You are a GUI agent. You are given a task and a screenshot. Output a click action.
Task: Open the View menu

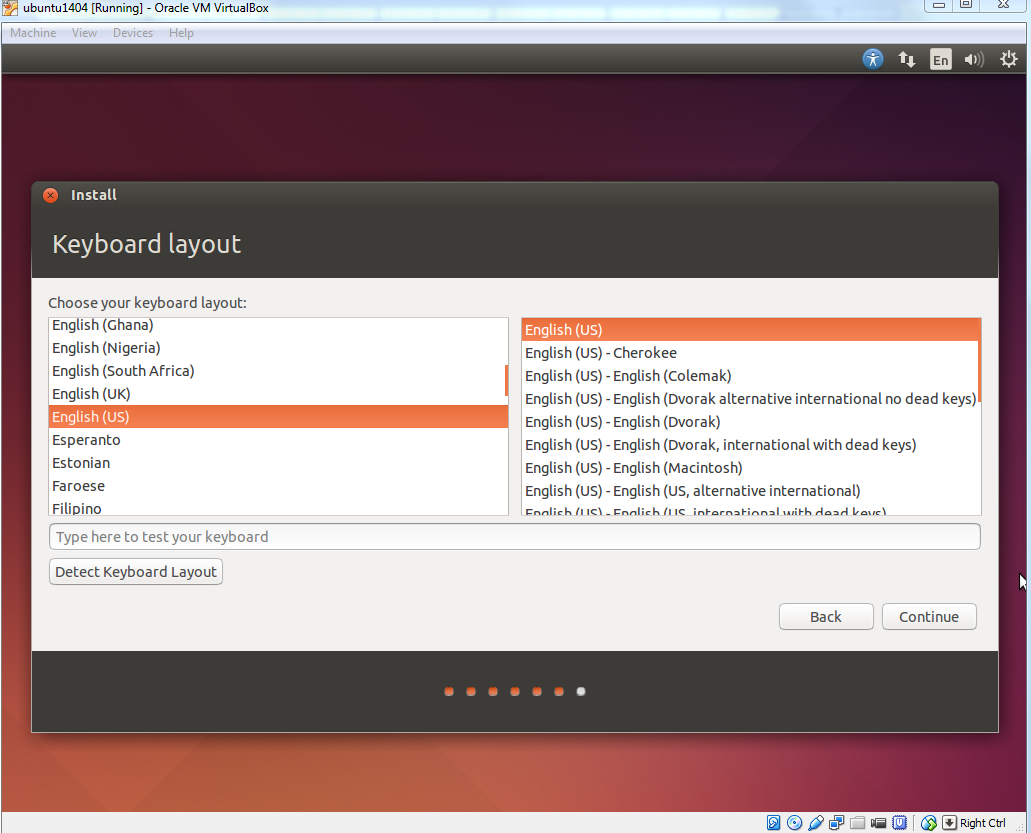(x=84, y=33)
